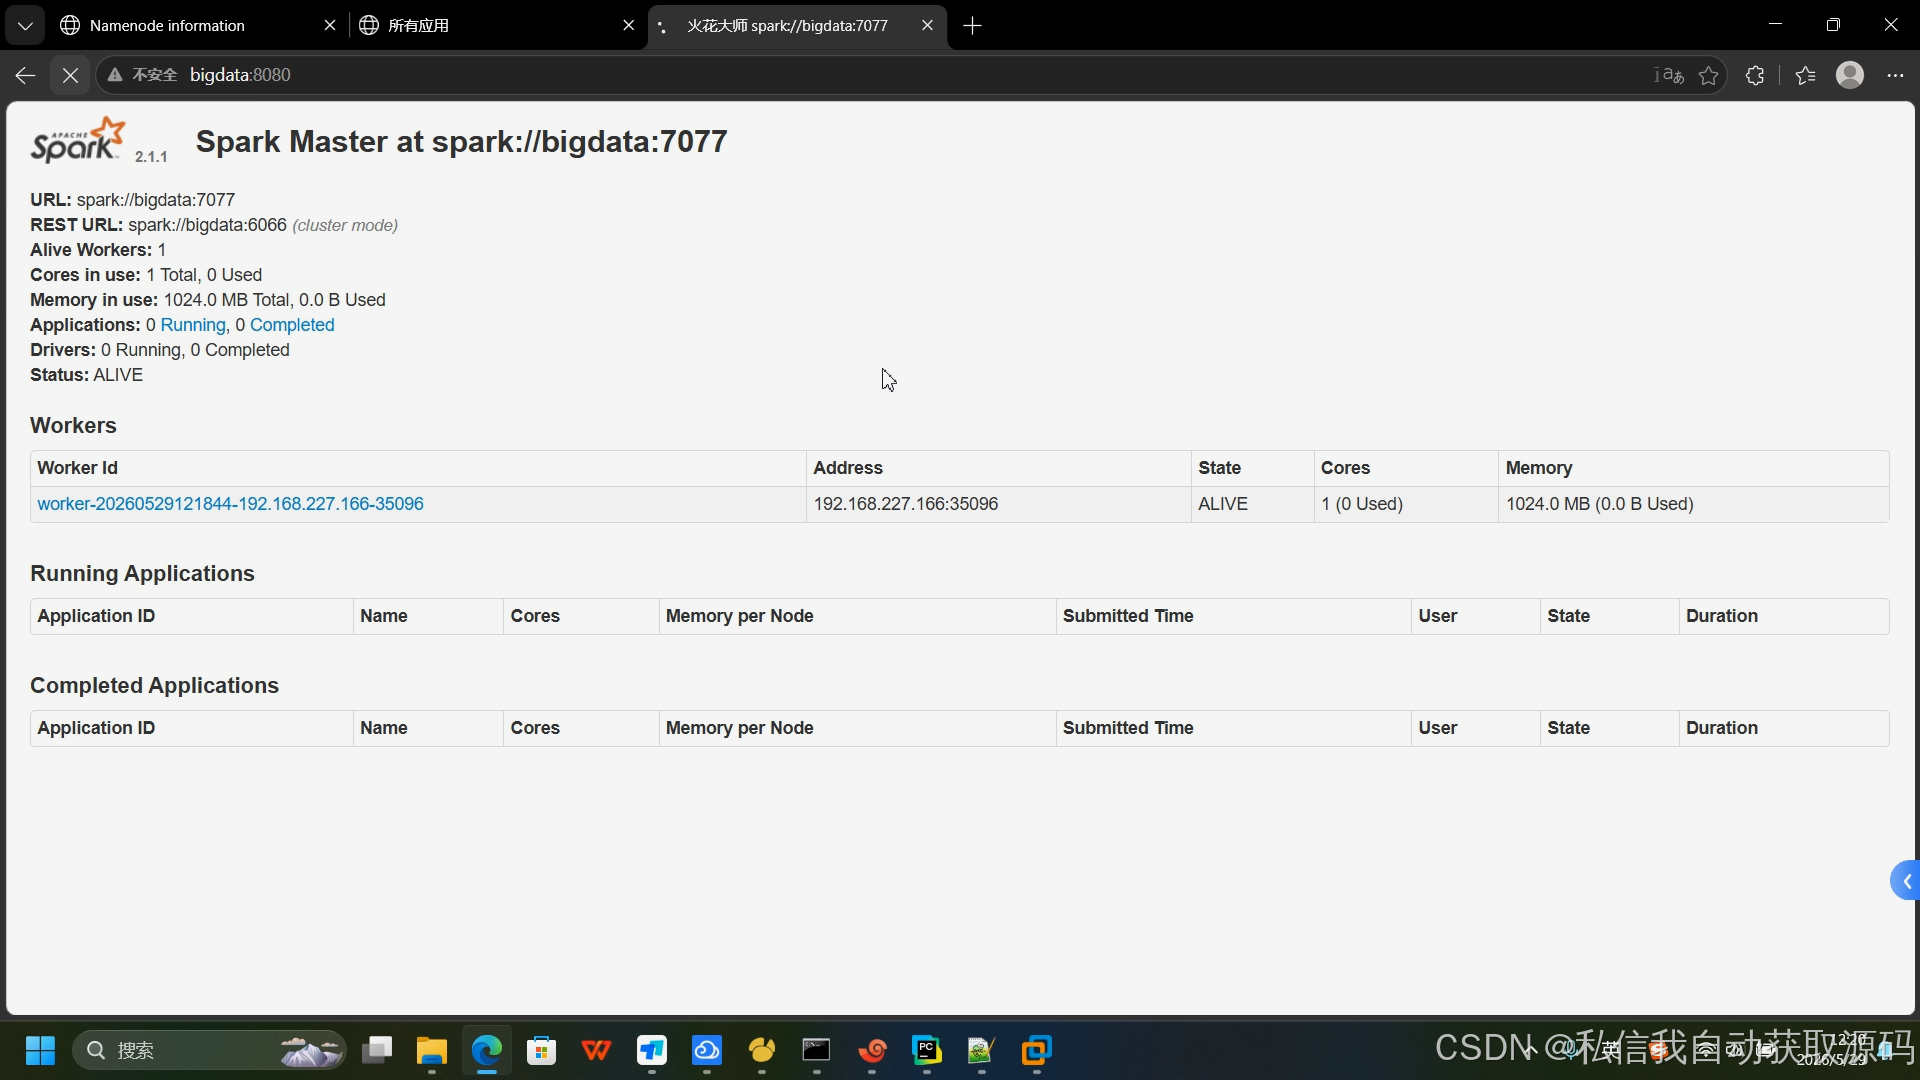Open the browser Extensions menu
This screenshot has width=1920, height=1080.
click(x=1755, y=75)
